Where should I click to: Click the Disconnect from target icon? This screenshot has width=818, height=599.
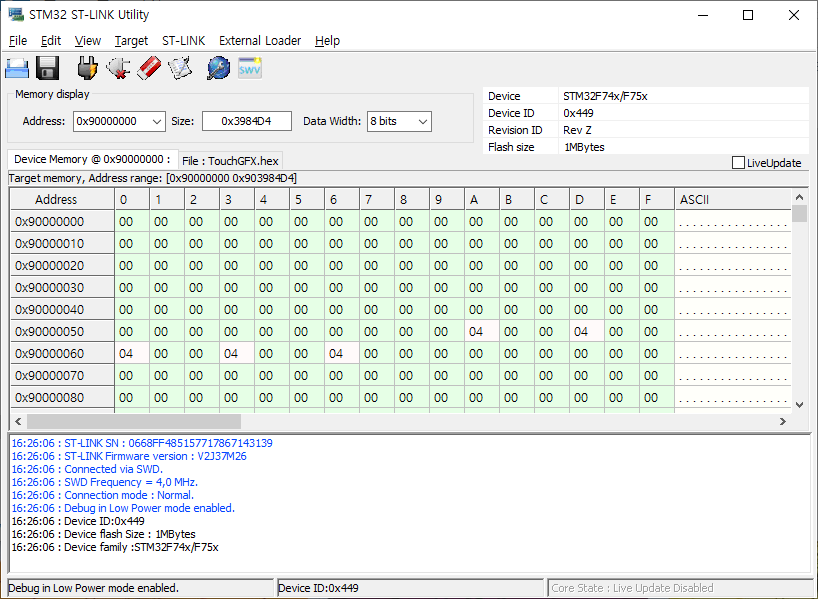coord(118,68)
